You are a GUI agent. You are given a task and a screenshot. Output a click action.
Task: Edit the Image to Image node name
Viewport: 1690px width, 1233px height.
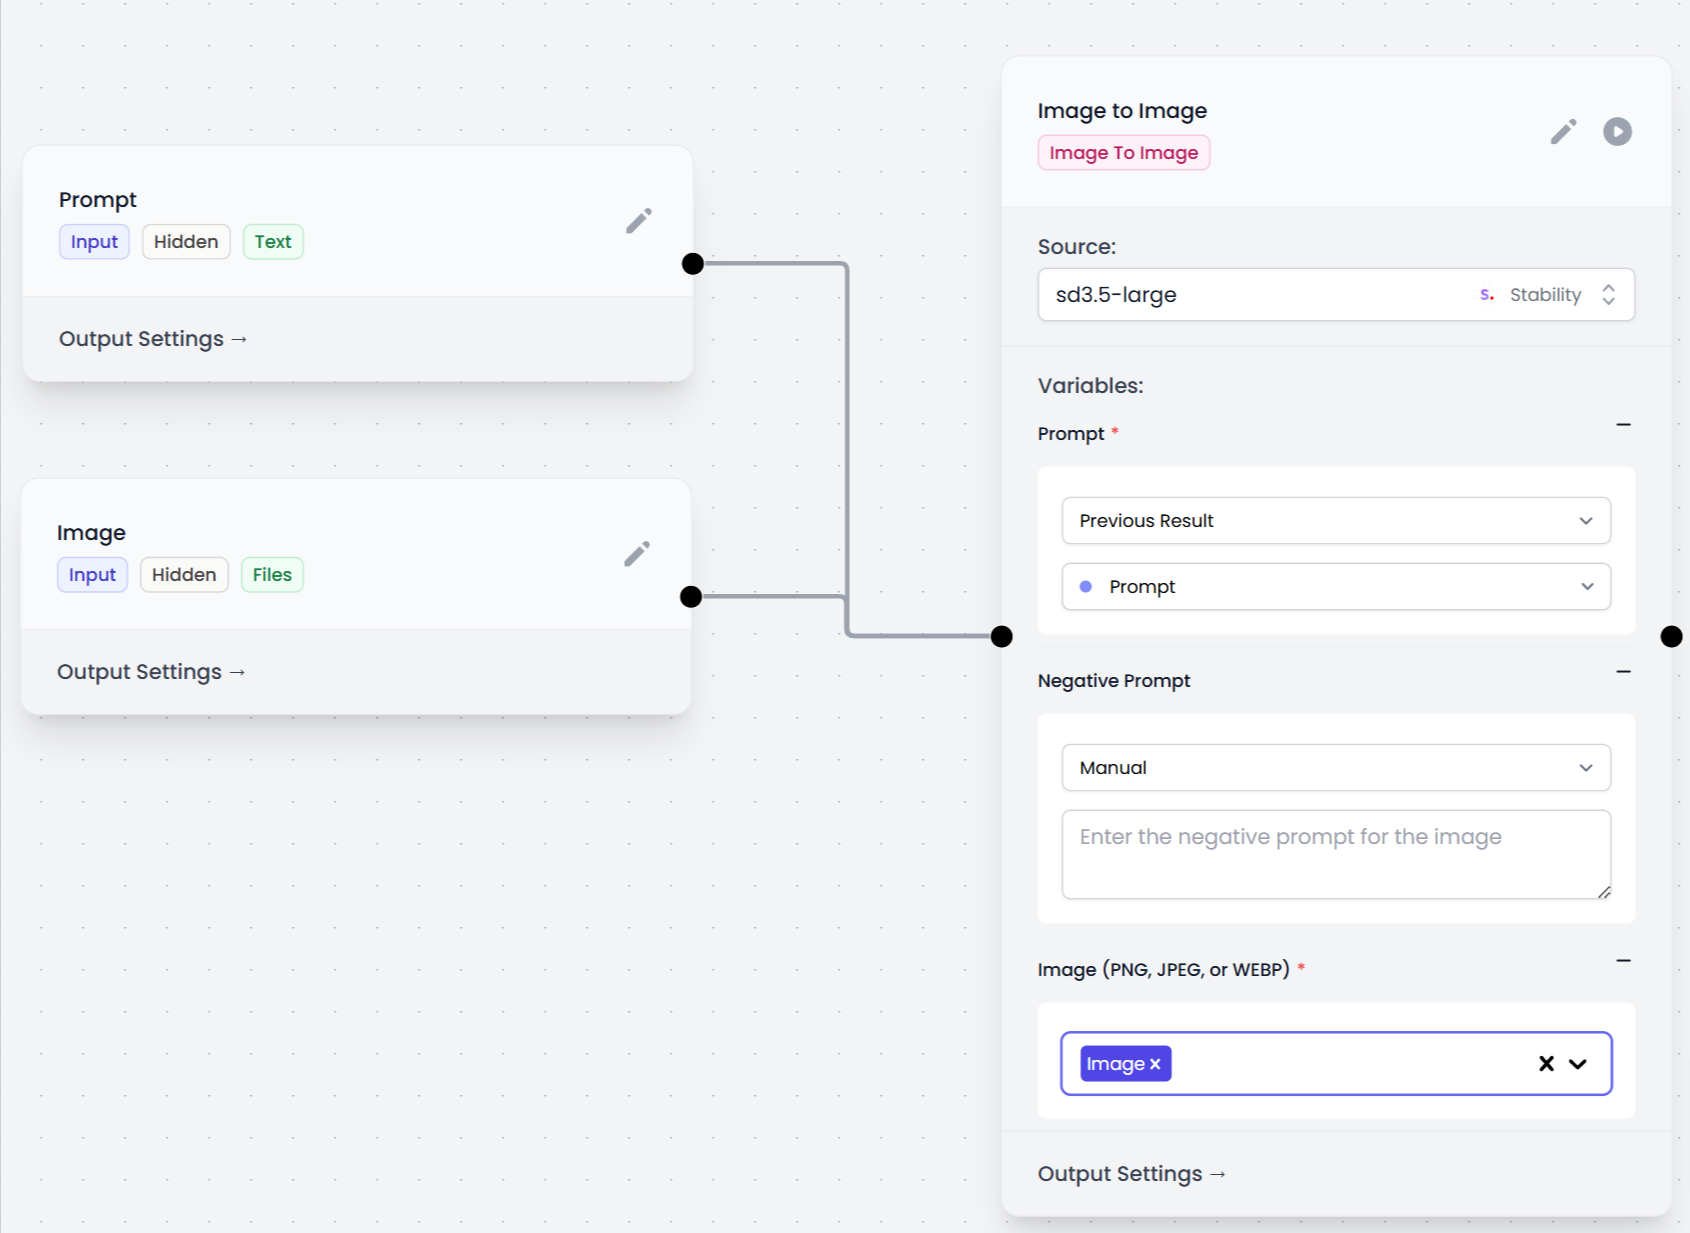click(1563, 132)
